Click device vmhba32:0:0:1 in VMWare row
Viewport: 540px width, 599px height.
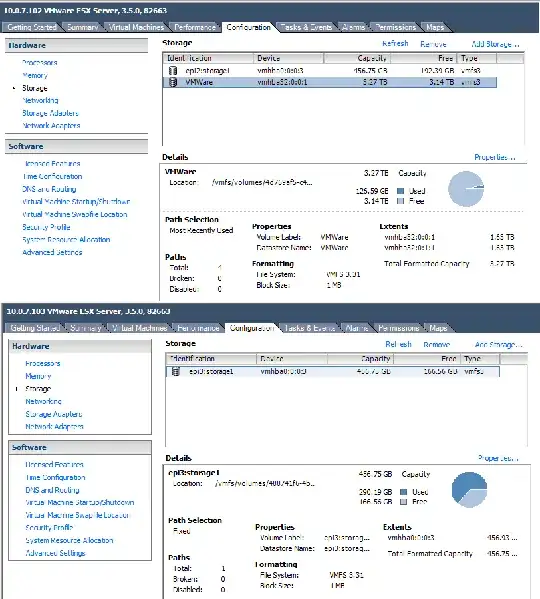[282, 82]
